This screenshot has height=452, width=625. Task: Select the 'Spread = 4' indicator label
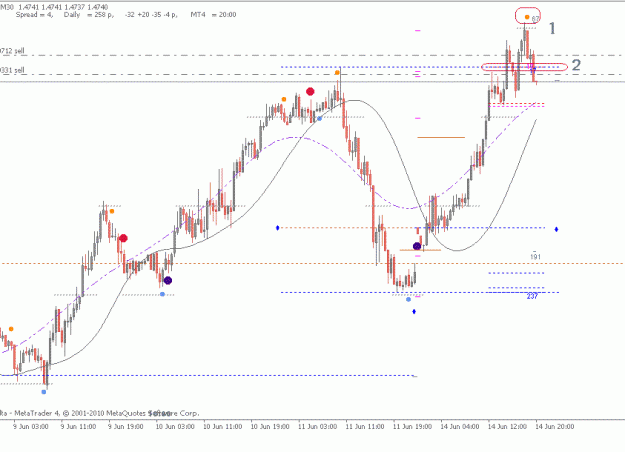pyautogui.click(x=34, y=15)
